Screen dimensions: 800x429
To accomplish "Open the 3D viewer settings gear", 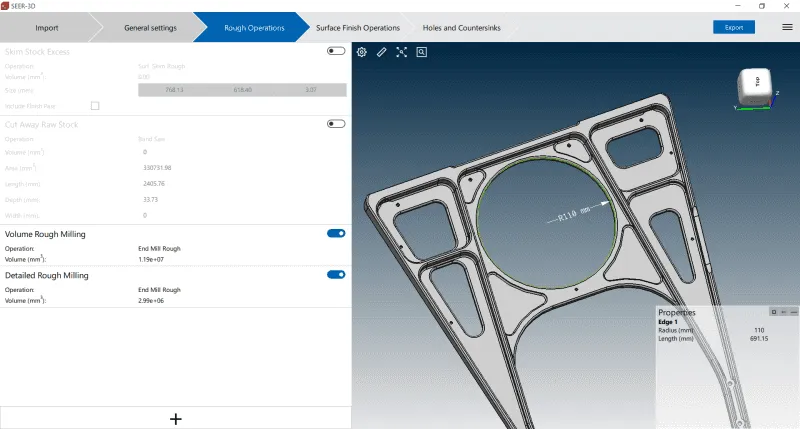I will 362,52.
